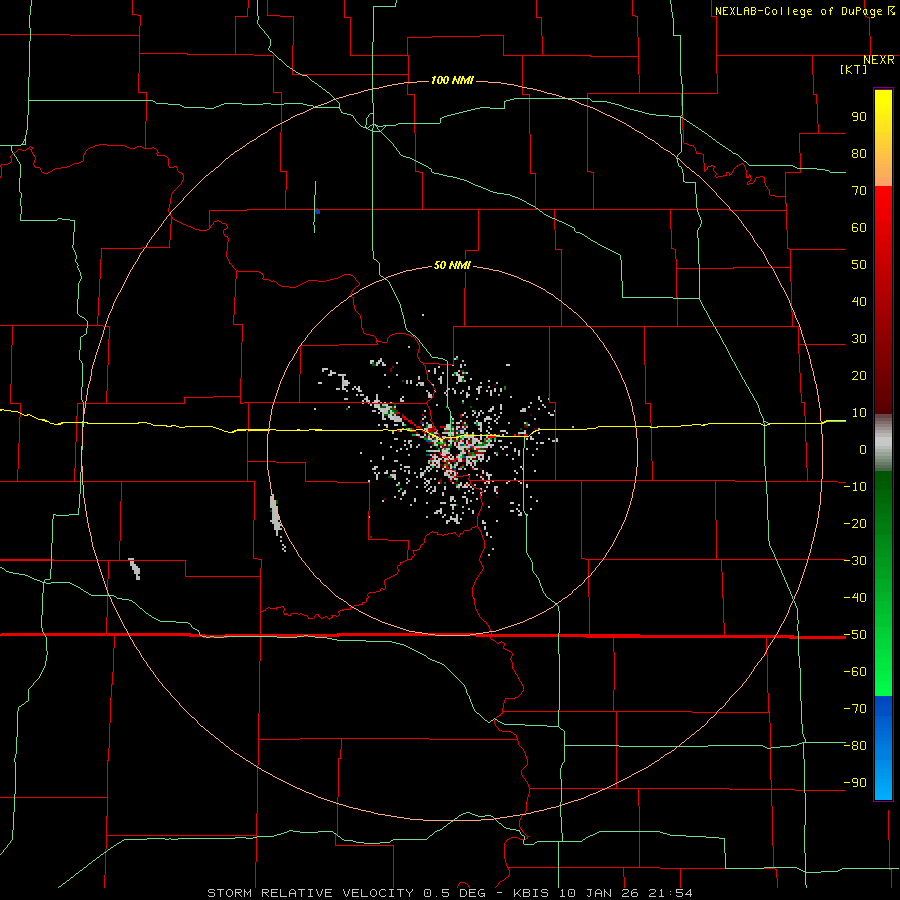Click the [KT] units label
The image size is (900, 900).
coord(854,69)
